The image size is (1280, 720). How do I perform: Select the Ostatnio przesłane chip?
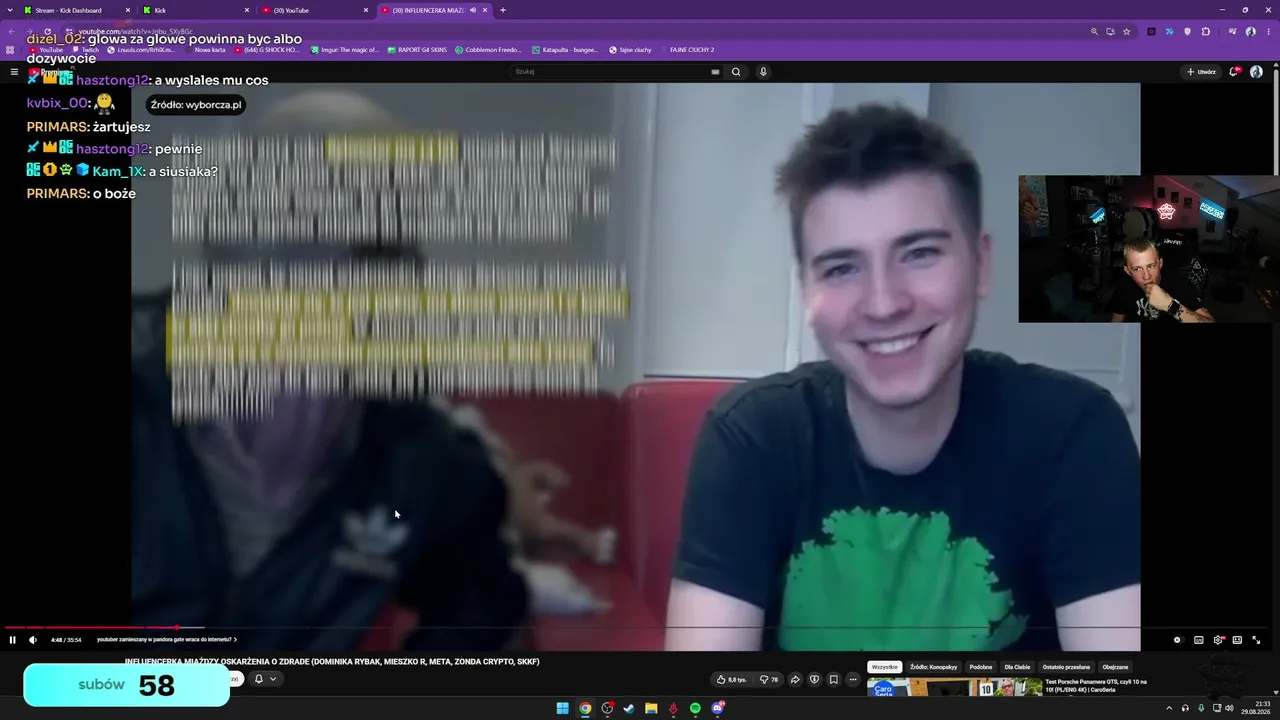click(x=1066, y=667)
